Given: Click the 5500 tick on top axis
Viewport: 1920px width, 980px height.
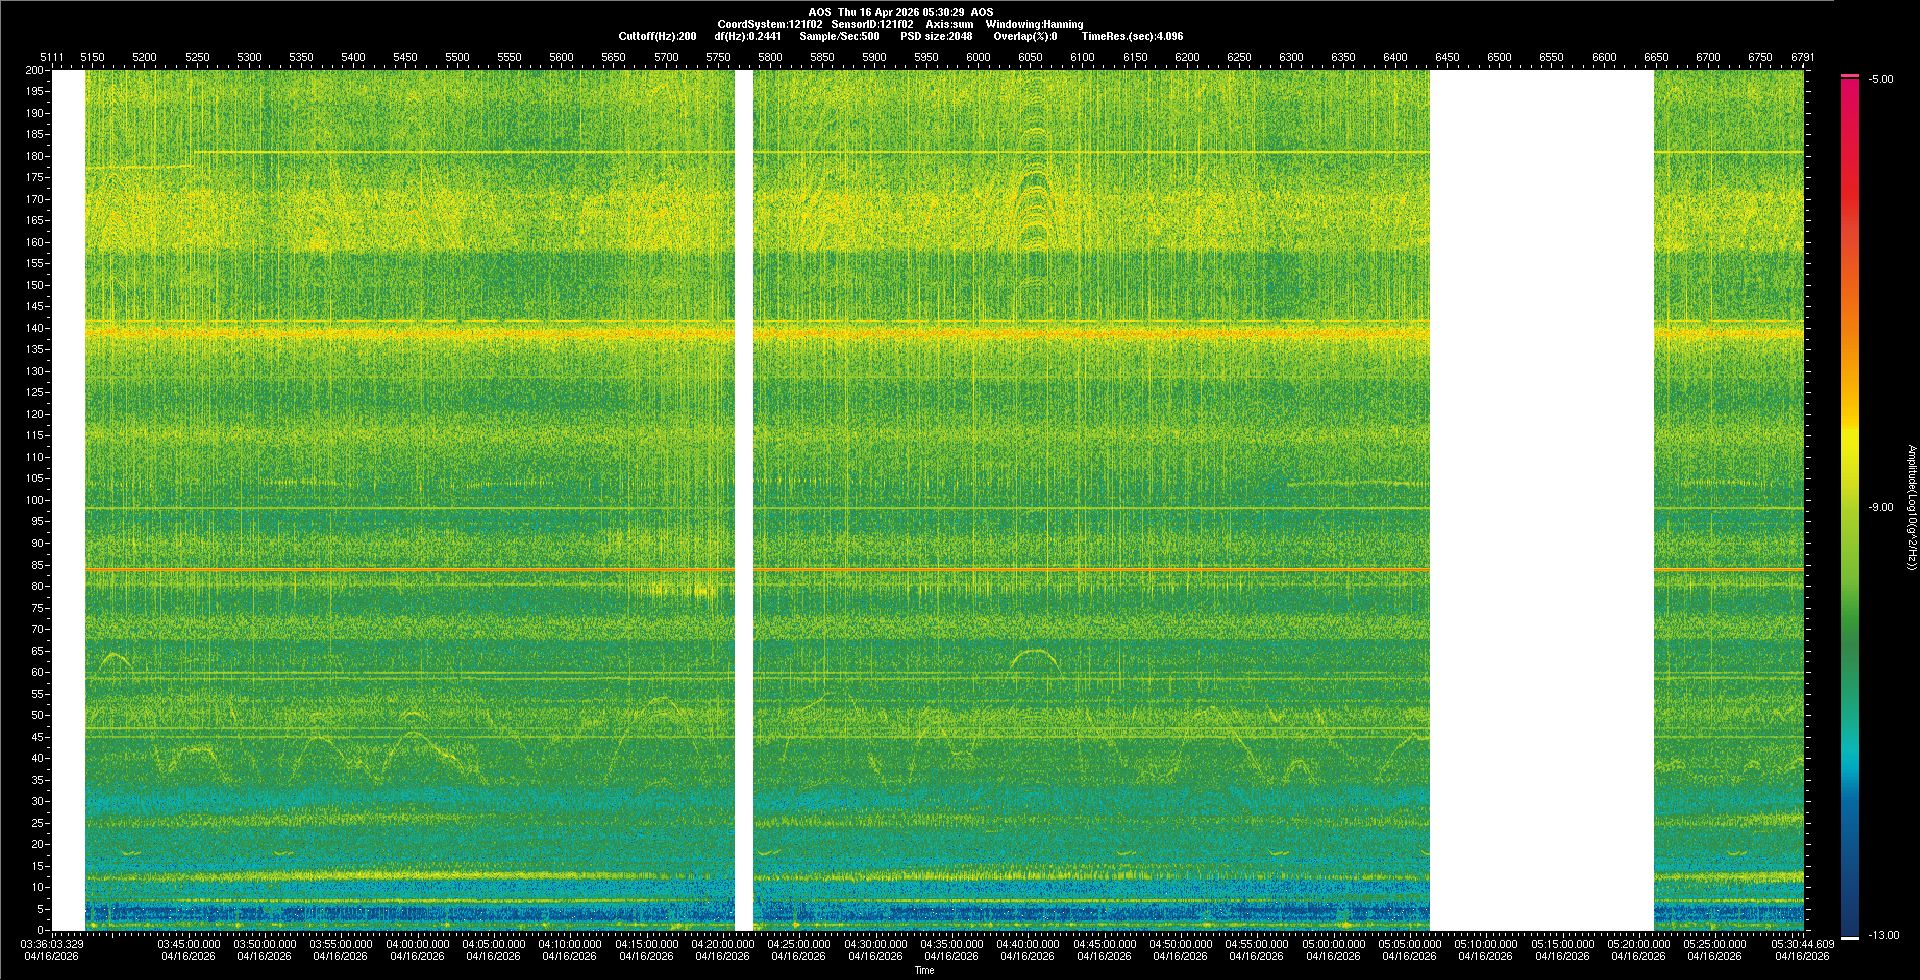Looking at the screenshot, I should coord(457,58).
